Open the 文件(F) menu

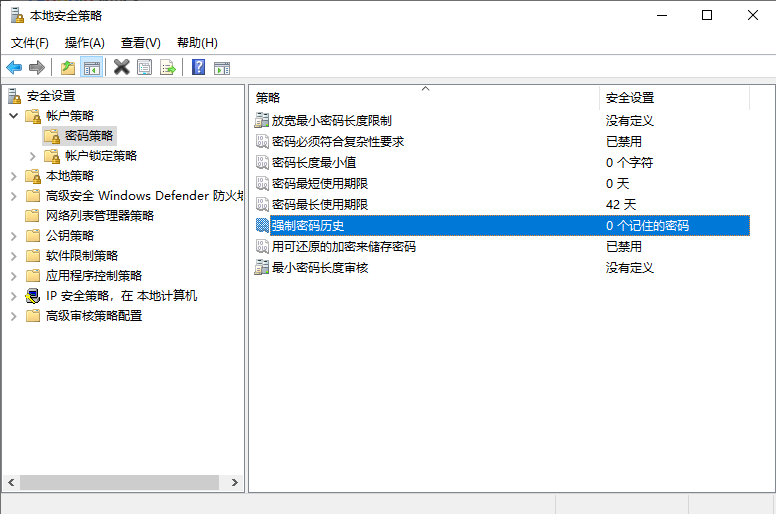pos(30,43)
